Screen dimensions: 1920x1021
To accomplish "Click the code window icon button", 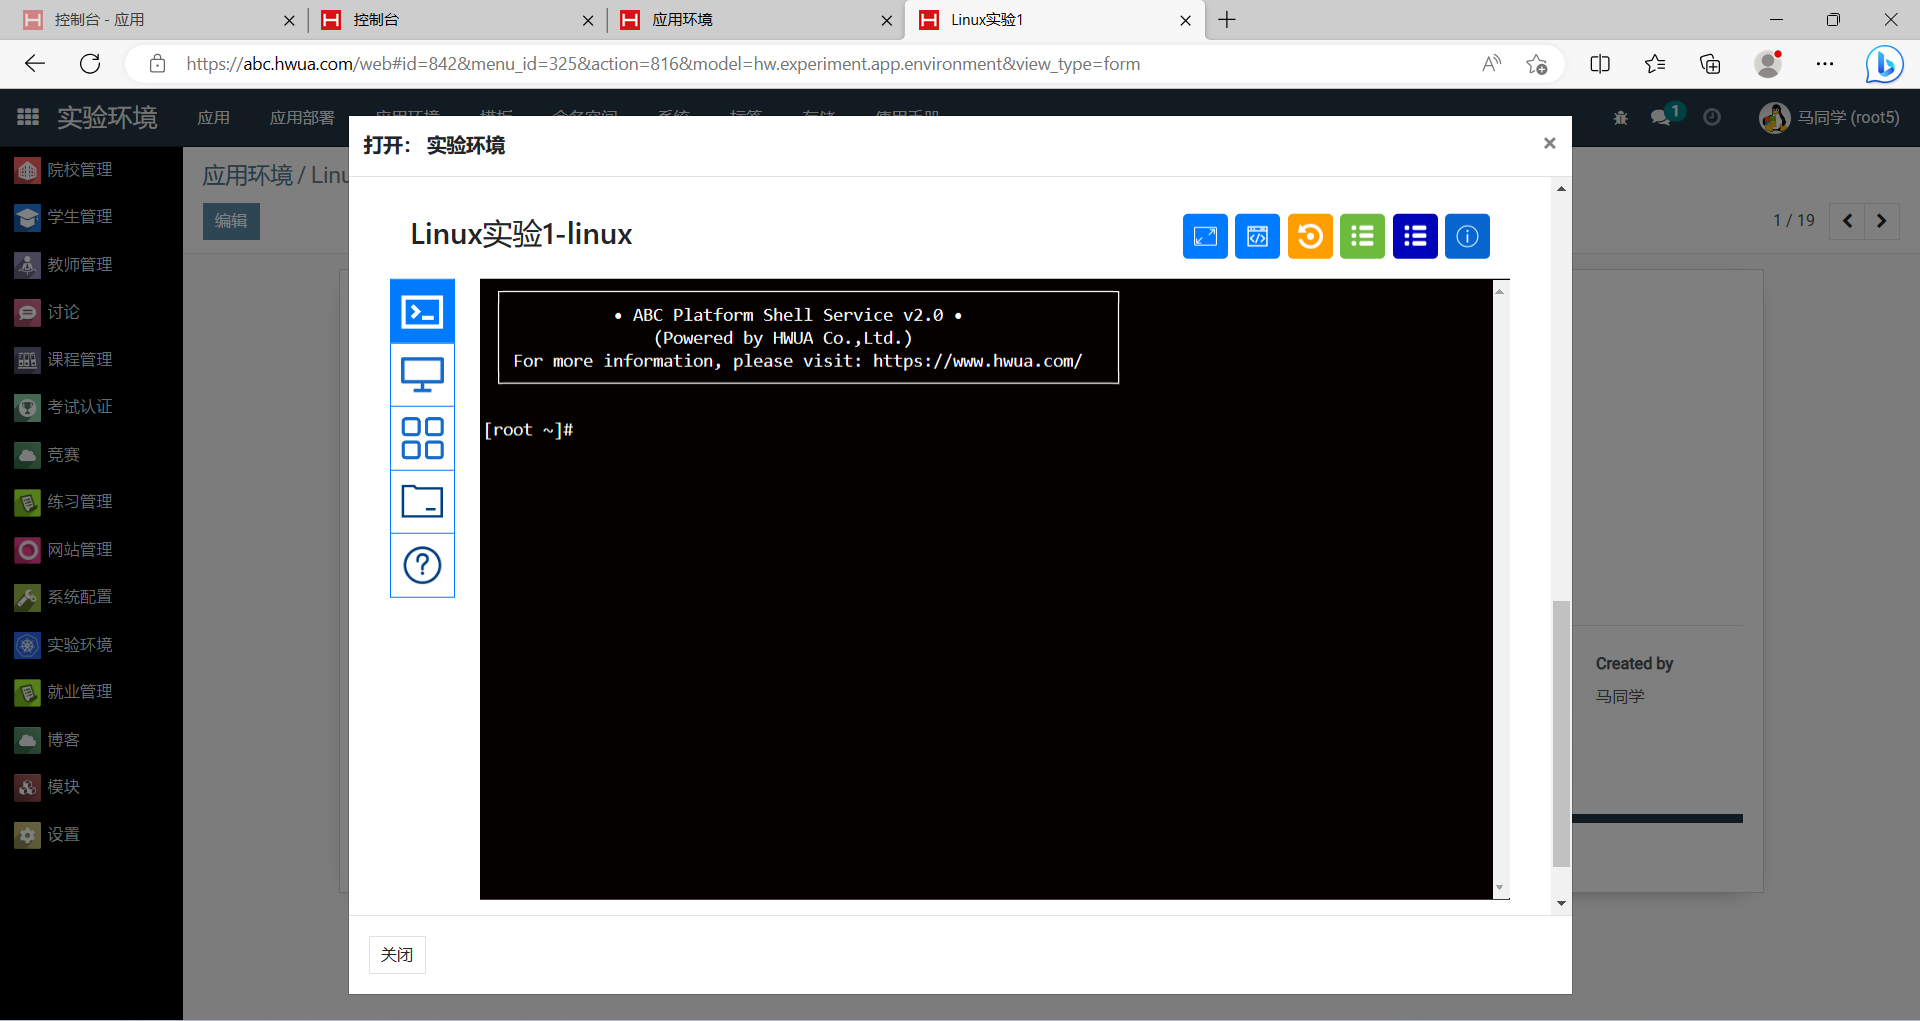I will pos(1257,237).
